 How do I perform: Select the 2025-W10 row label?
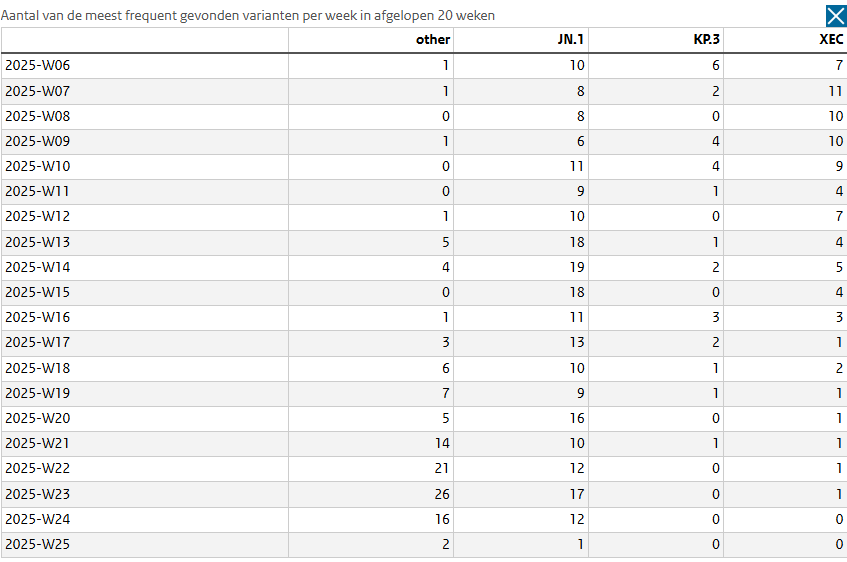(x=38, y=166)
